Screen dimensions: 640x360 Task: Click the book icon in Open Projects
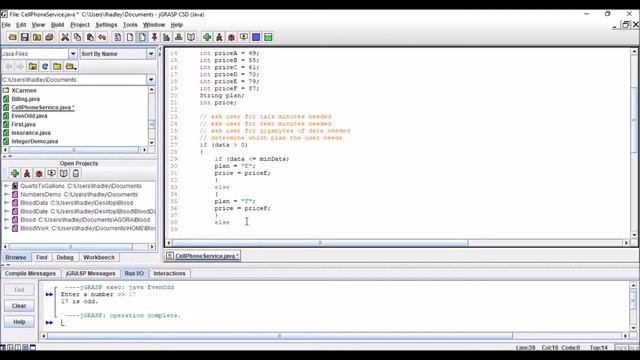tap(64, 173)
